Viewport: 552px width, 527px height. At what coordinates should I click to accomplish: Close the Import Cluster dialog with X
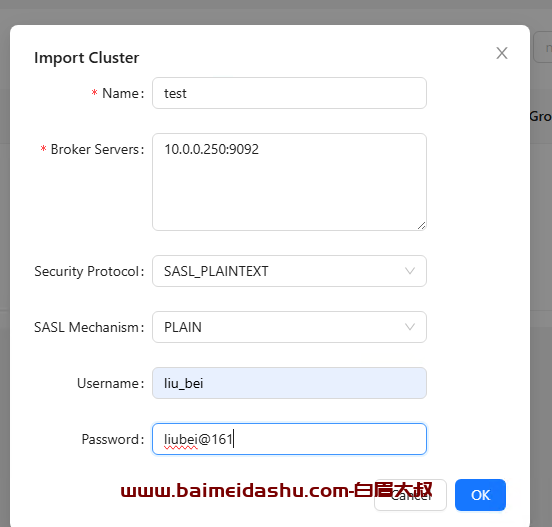(x=502, y=54)
